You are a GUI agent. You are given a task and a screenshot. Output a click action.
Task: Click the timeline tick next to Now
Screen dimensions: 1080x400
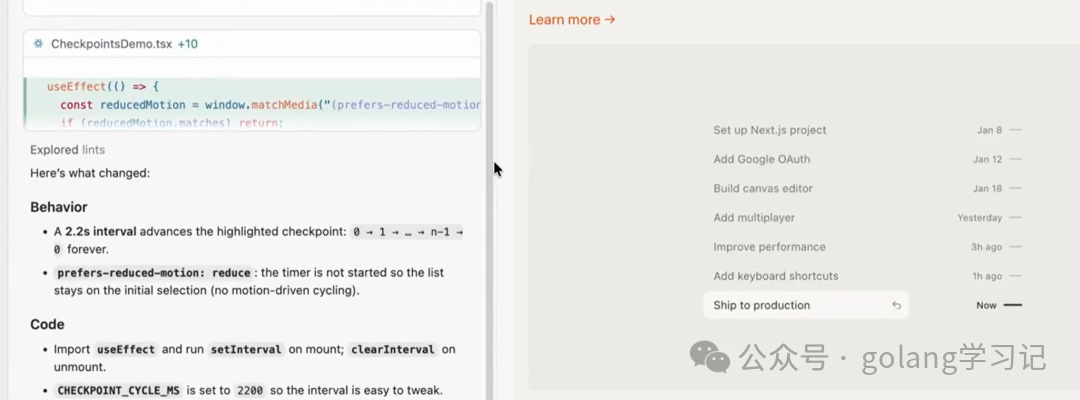click(x=1012, y=305)
